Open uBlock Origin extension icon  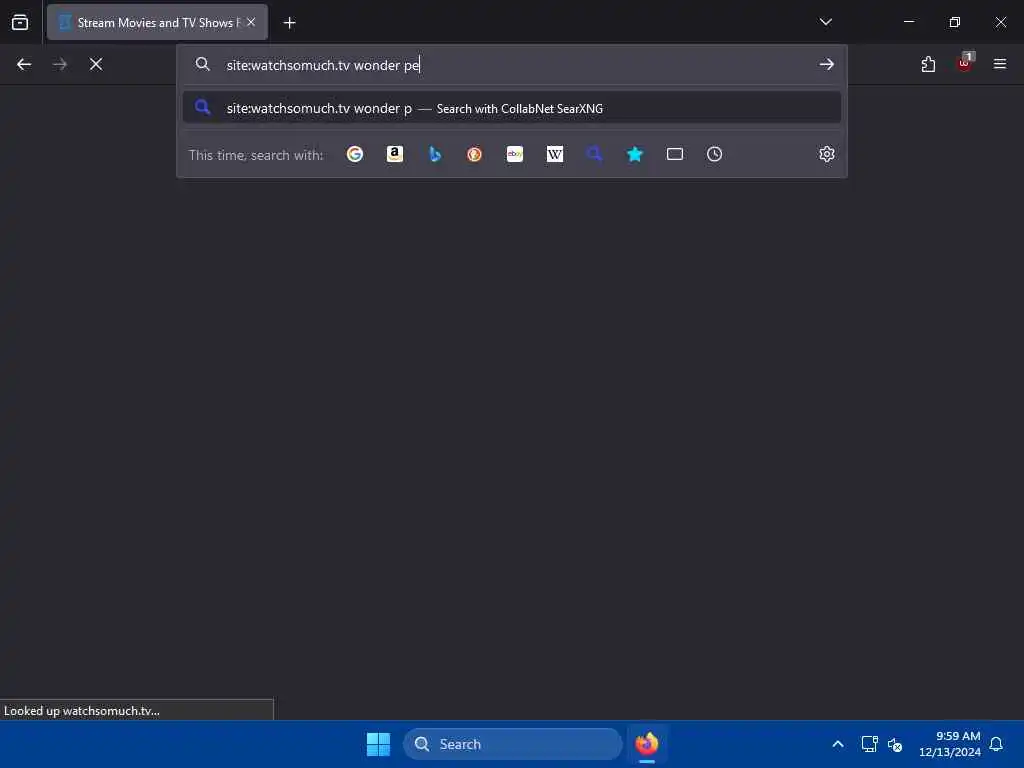[965, 63]
